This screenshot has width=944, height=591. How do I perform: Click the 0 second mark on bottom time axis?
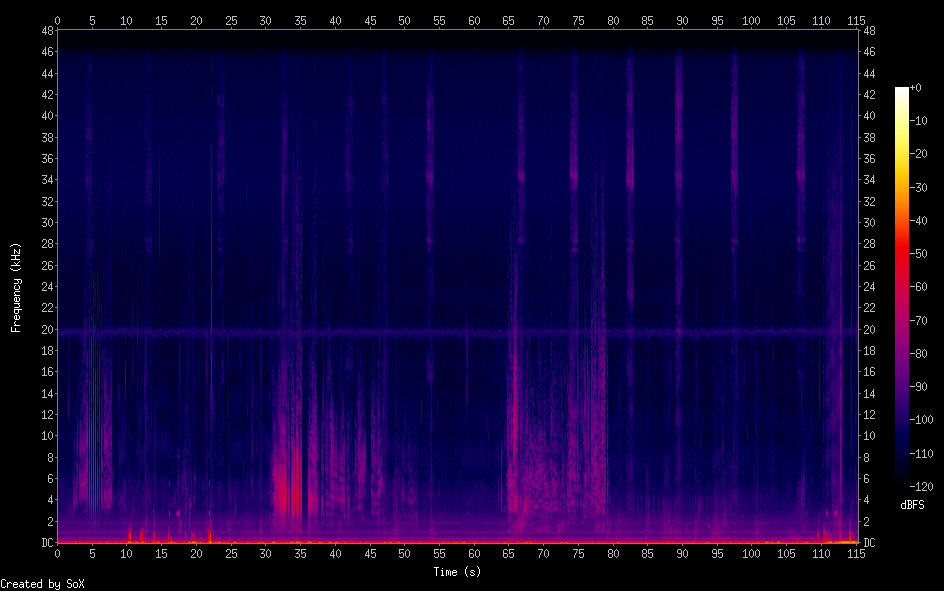(58, 553)
